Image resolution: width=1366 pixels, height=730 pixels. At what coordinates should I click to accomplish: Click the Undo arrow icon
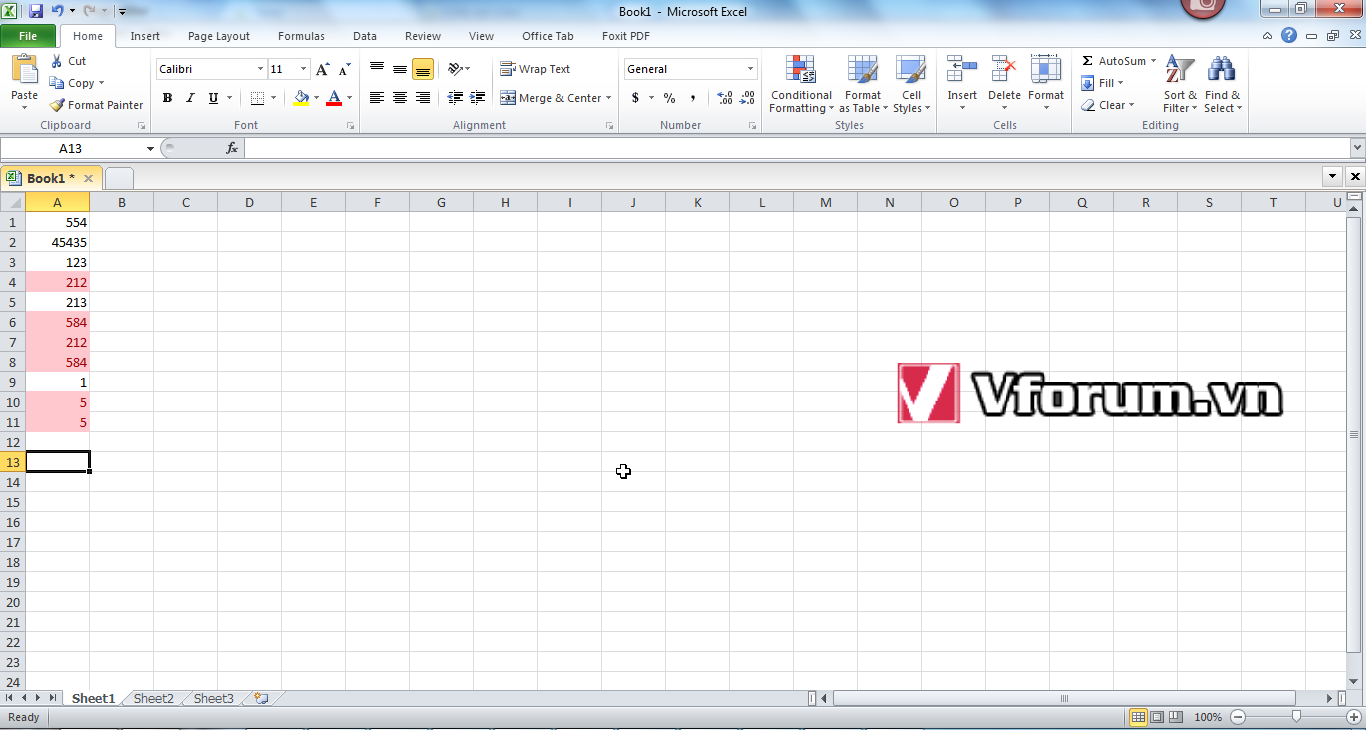pyautogui.click(x=58, y=11)
